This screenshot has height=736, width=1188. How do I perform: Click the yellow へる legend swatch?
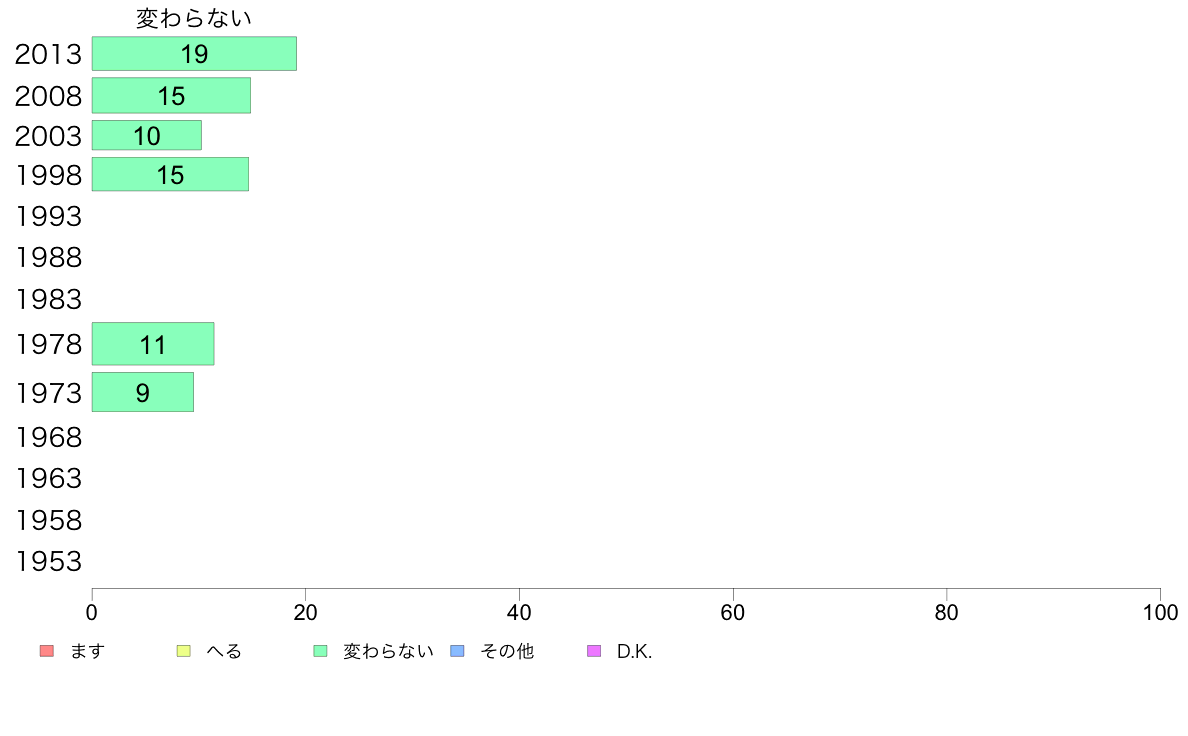coord(183,651)
